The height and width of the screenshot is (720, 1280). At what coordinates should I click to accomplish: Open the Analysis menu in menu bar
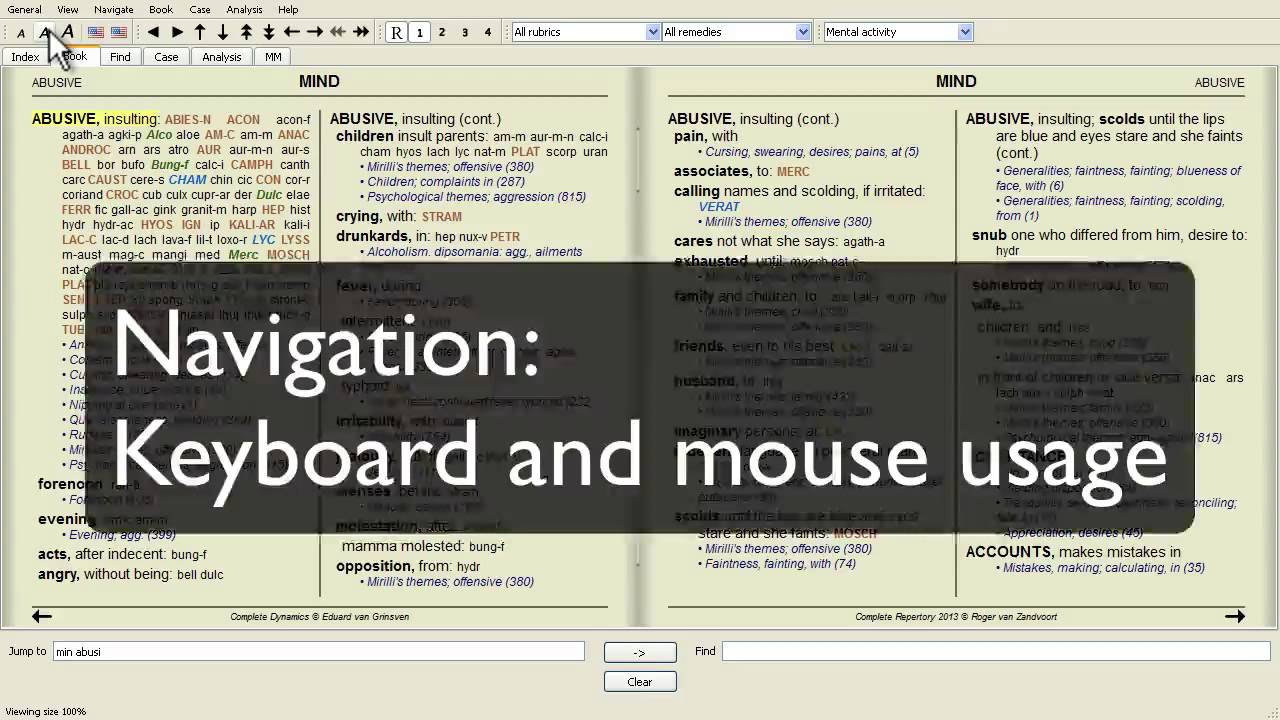click(245, 9)
